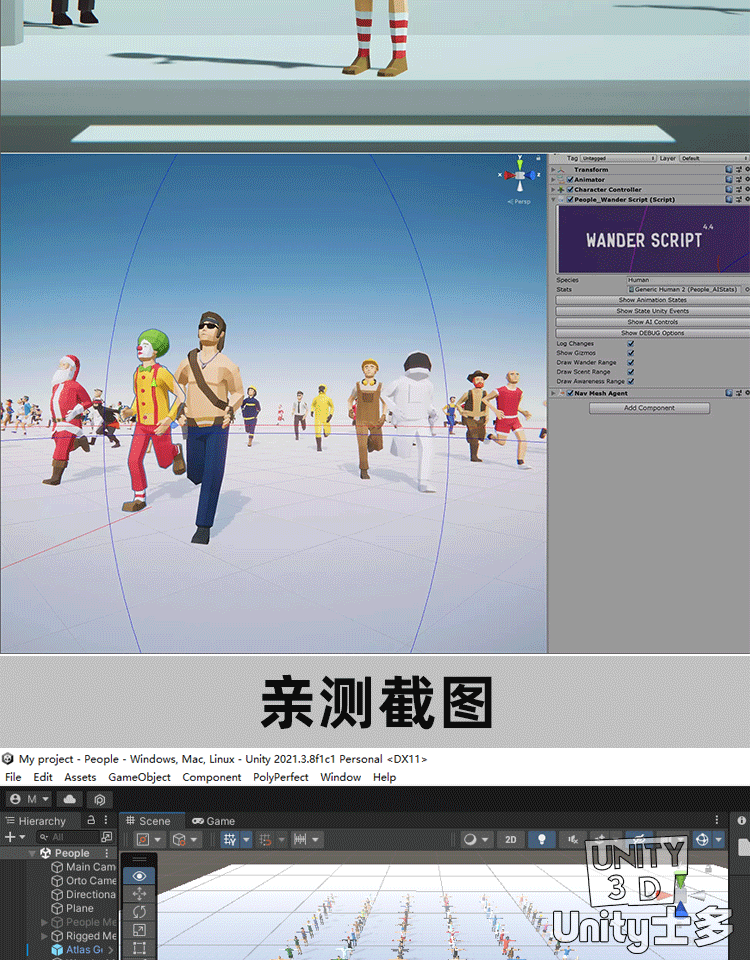The height and width of the screenshot is (960, 750).
Task: Toggle scene lighting bulb icon
Action: 542,840
